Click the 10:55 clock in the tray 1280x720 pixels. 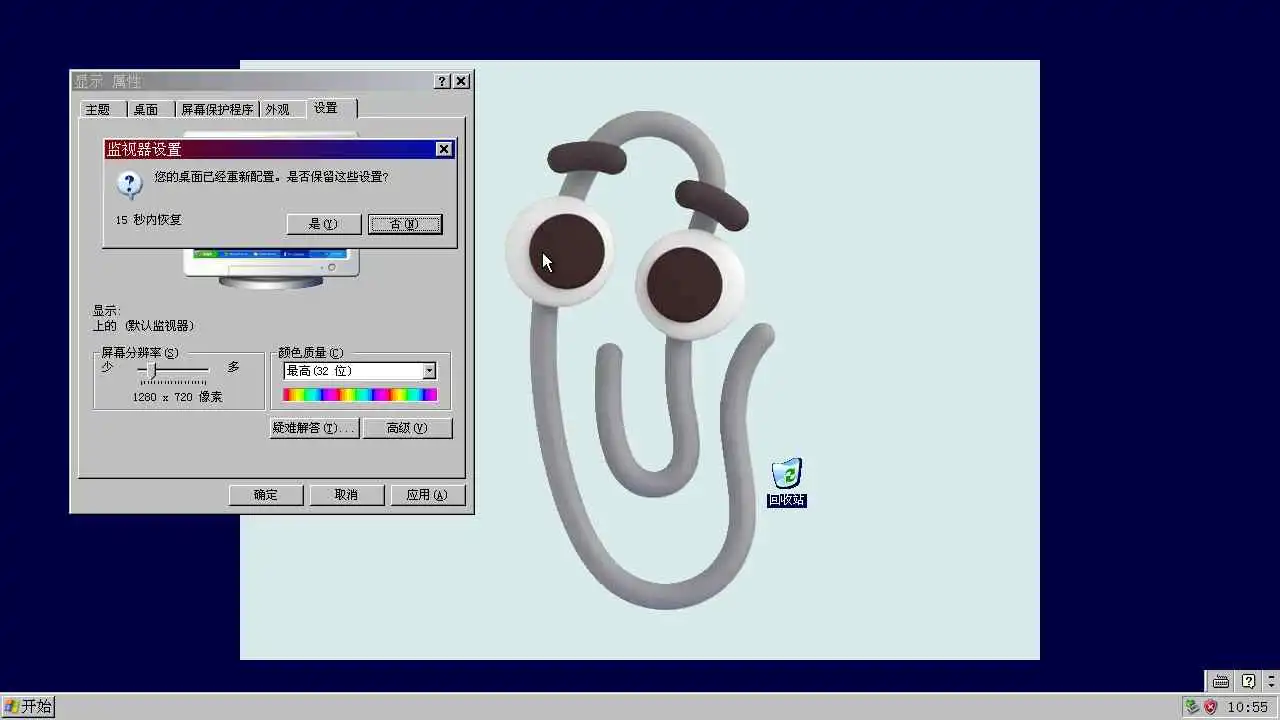tap(1247, 707)
